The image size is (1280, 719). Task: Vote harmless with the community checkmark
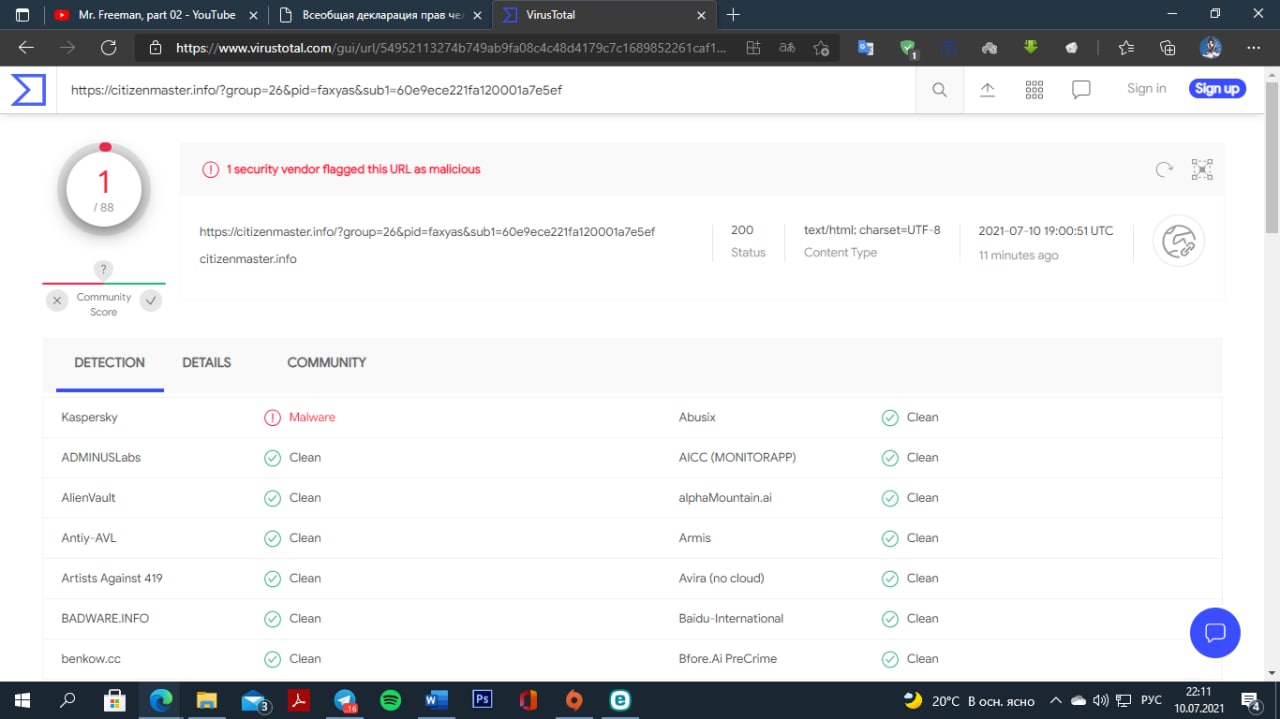[x=151, y=300]
